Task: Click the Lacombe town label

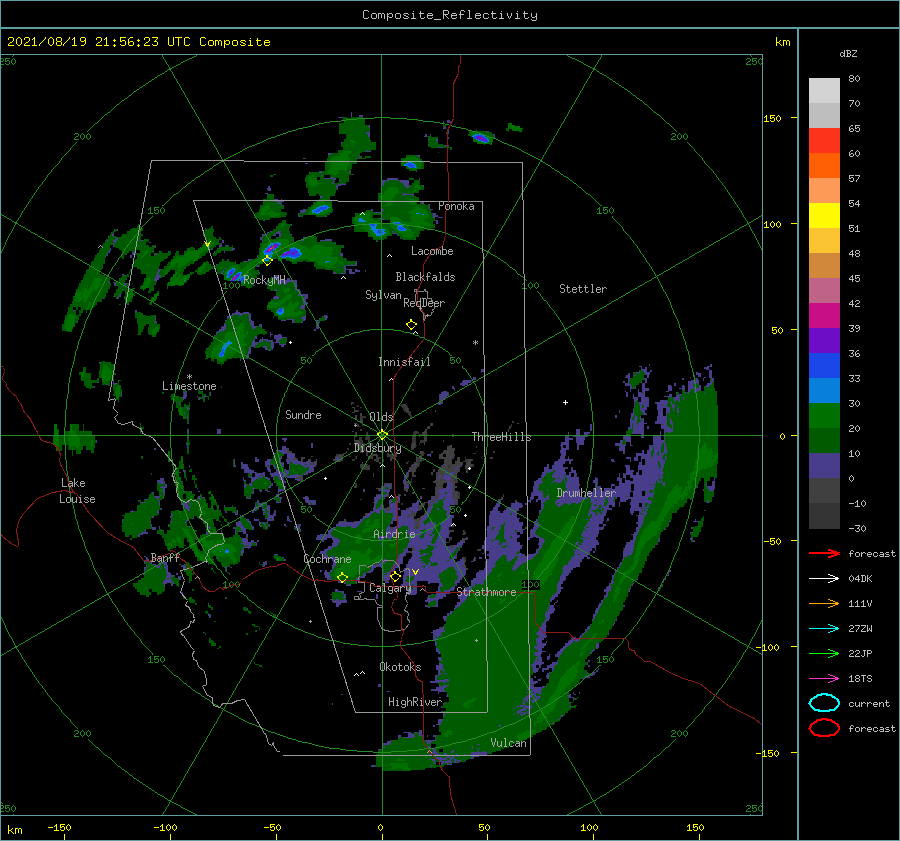Action: point(432,251)
